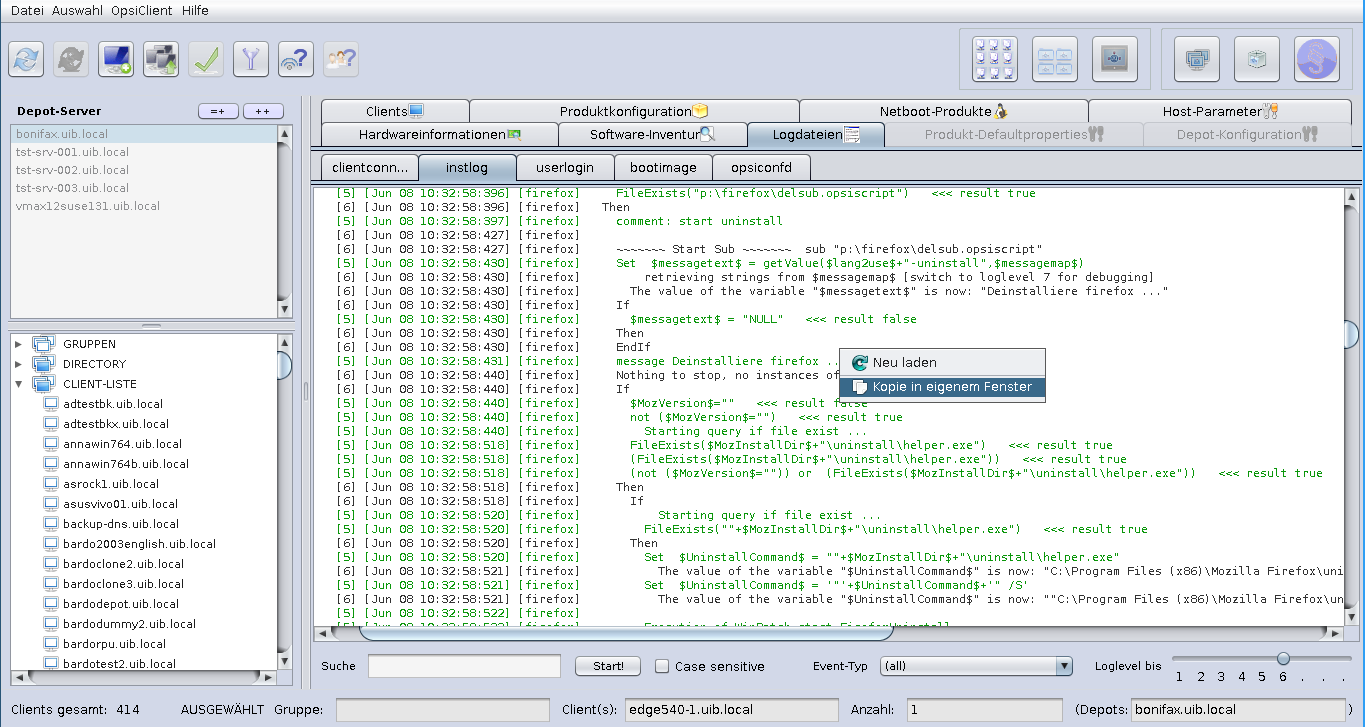The height and width of the screenshot is (727, 1365).
Task: Select Neu laden from context menu
Action: point(942,363)
